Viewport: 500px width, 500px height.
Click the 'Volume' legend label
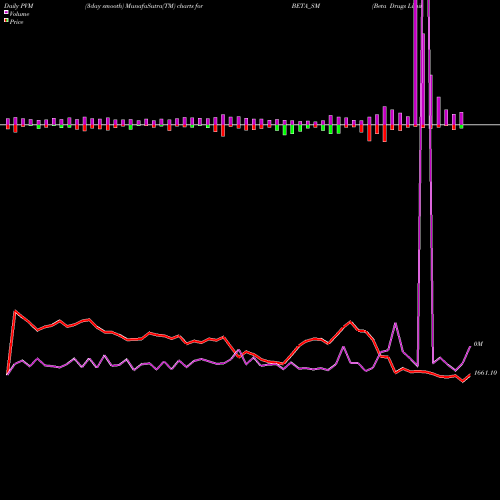point(19,14)
